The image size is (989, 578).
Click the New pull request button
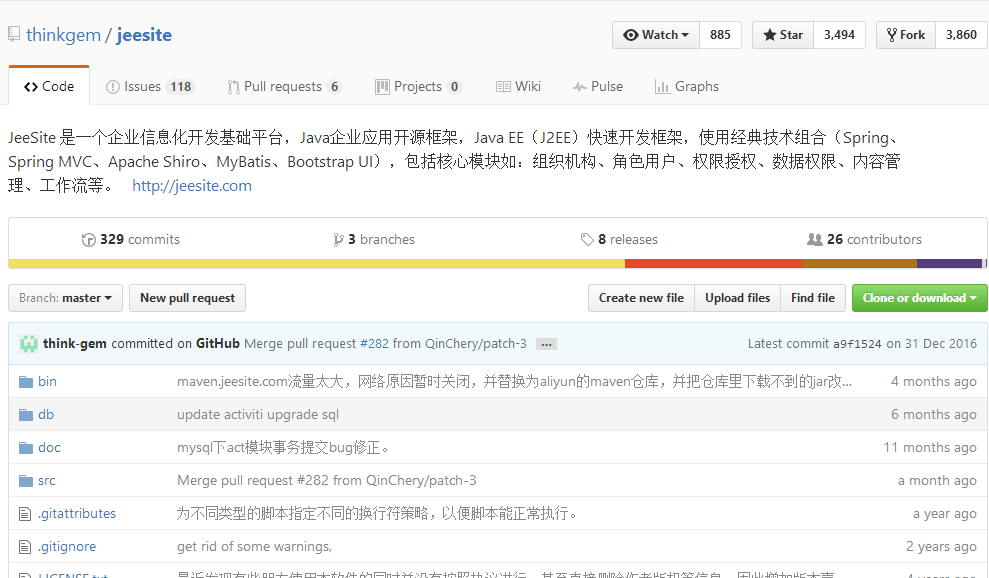click(x=187, y=298)
